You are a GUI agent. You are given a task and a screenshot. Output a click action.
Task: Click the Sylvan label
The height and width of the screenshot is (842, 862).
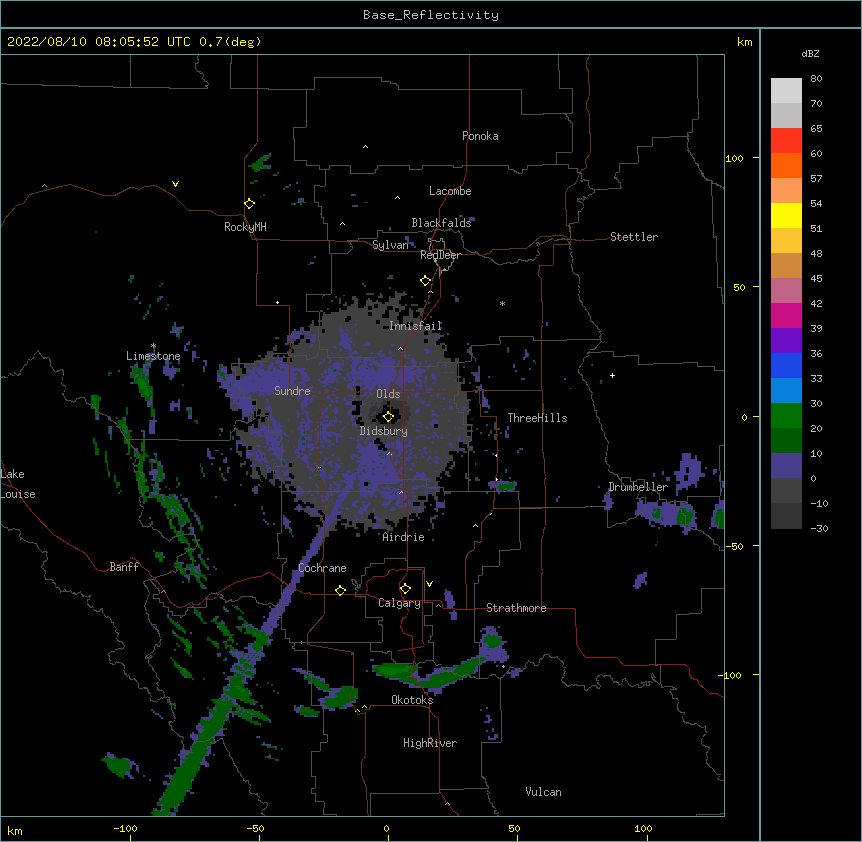390,245
